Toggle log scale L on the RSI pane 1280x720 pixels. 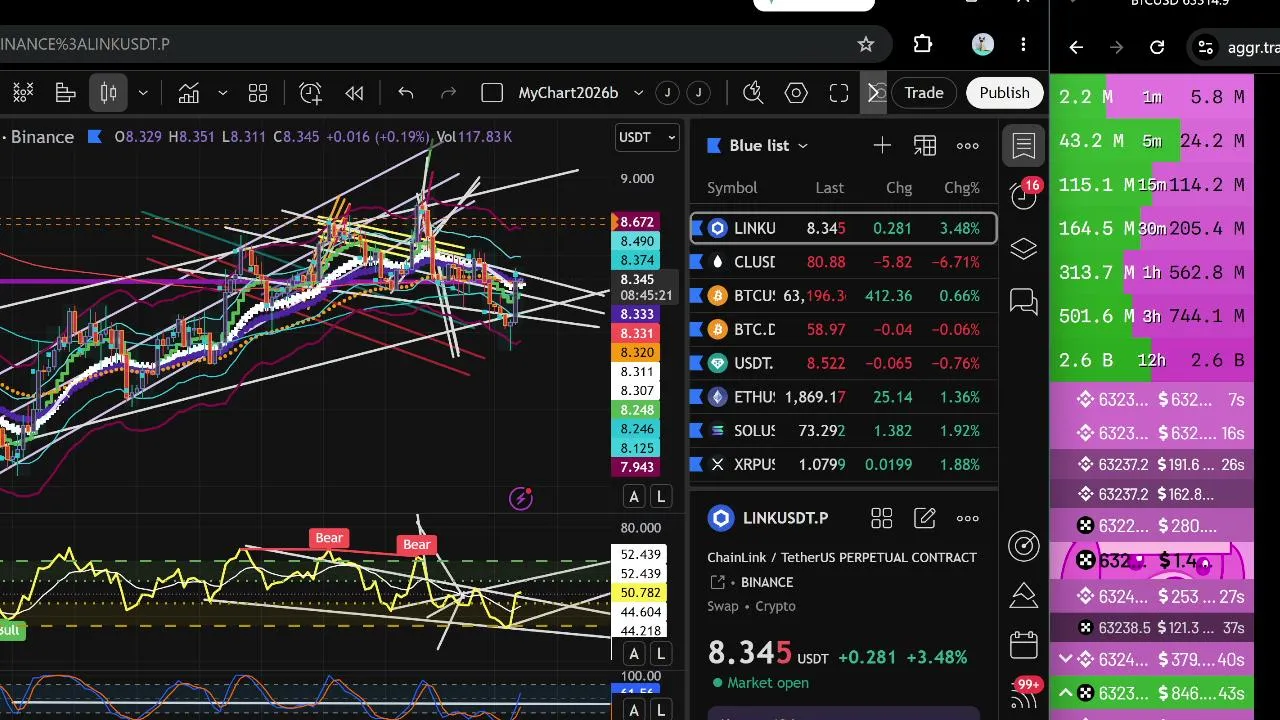pyautogui.click(x=661, y=654)
